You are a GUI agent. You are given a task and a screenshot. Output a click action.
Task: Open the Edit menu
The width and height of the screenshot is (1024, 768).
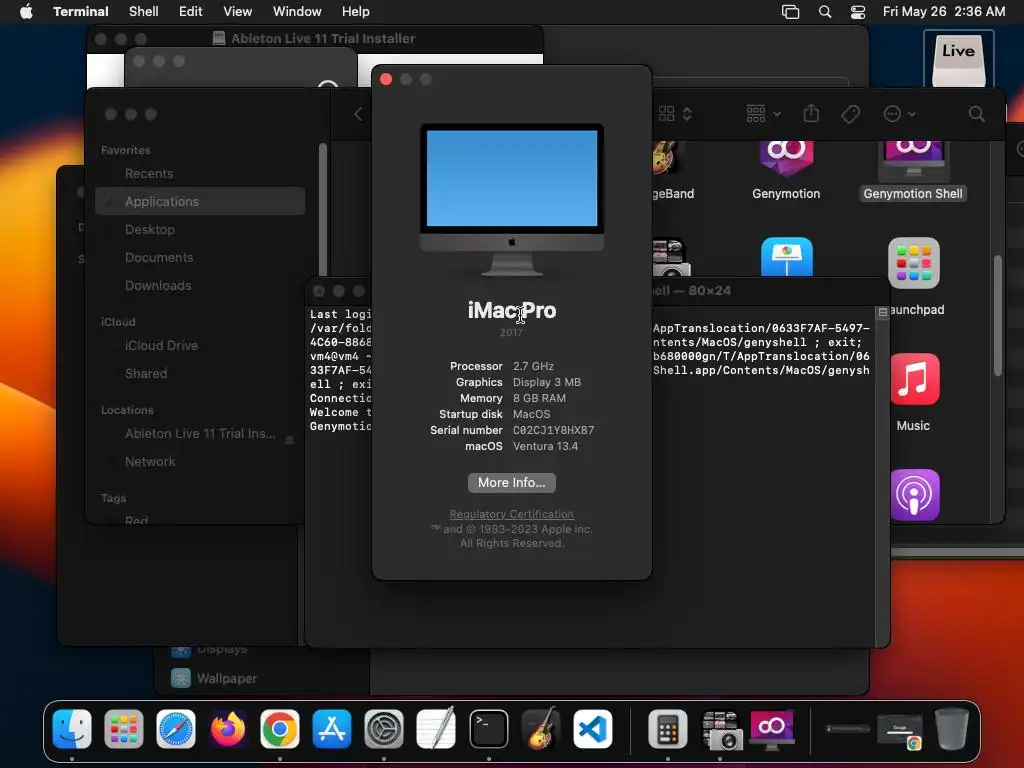[191, 12]
